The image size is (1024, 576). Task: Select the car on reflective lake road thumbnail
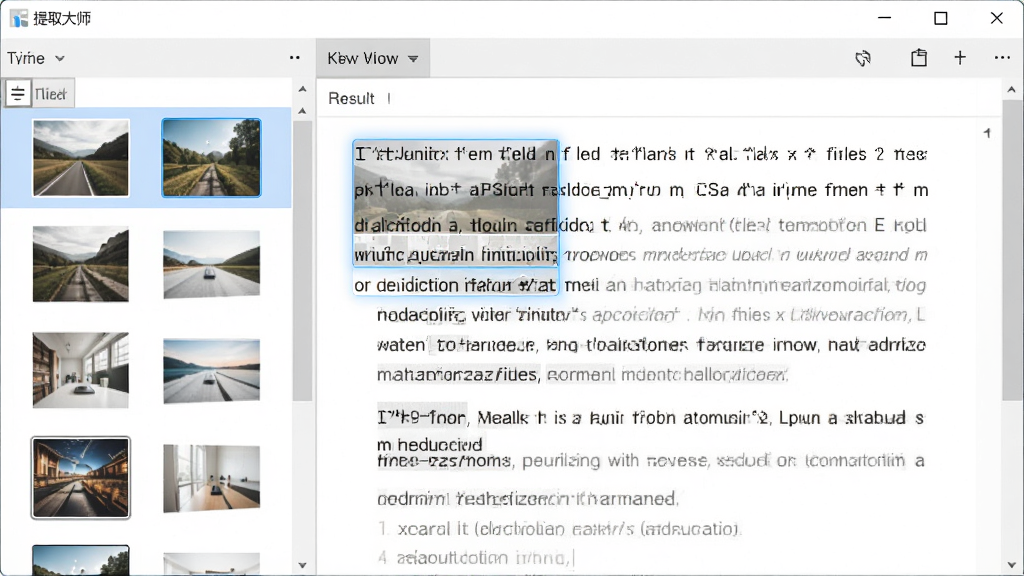coord(212,370)
